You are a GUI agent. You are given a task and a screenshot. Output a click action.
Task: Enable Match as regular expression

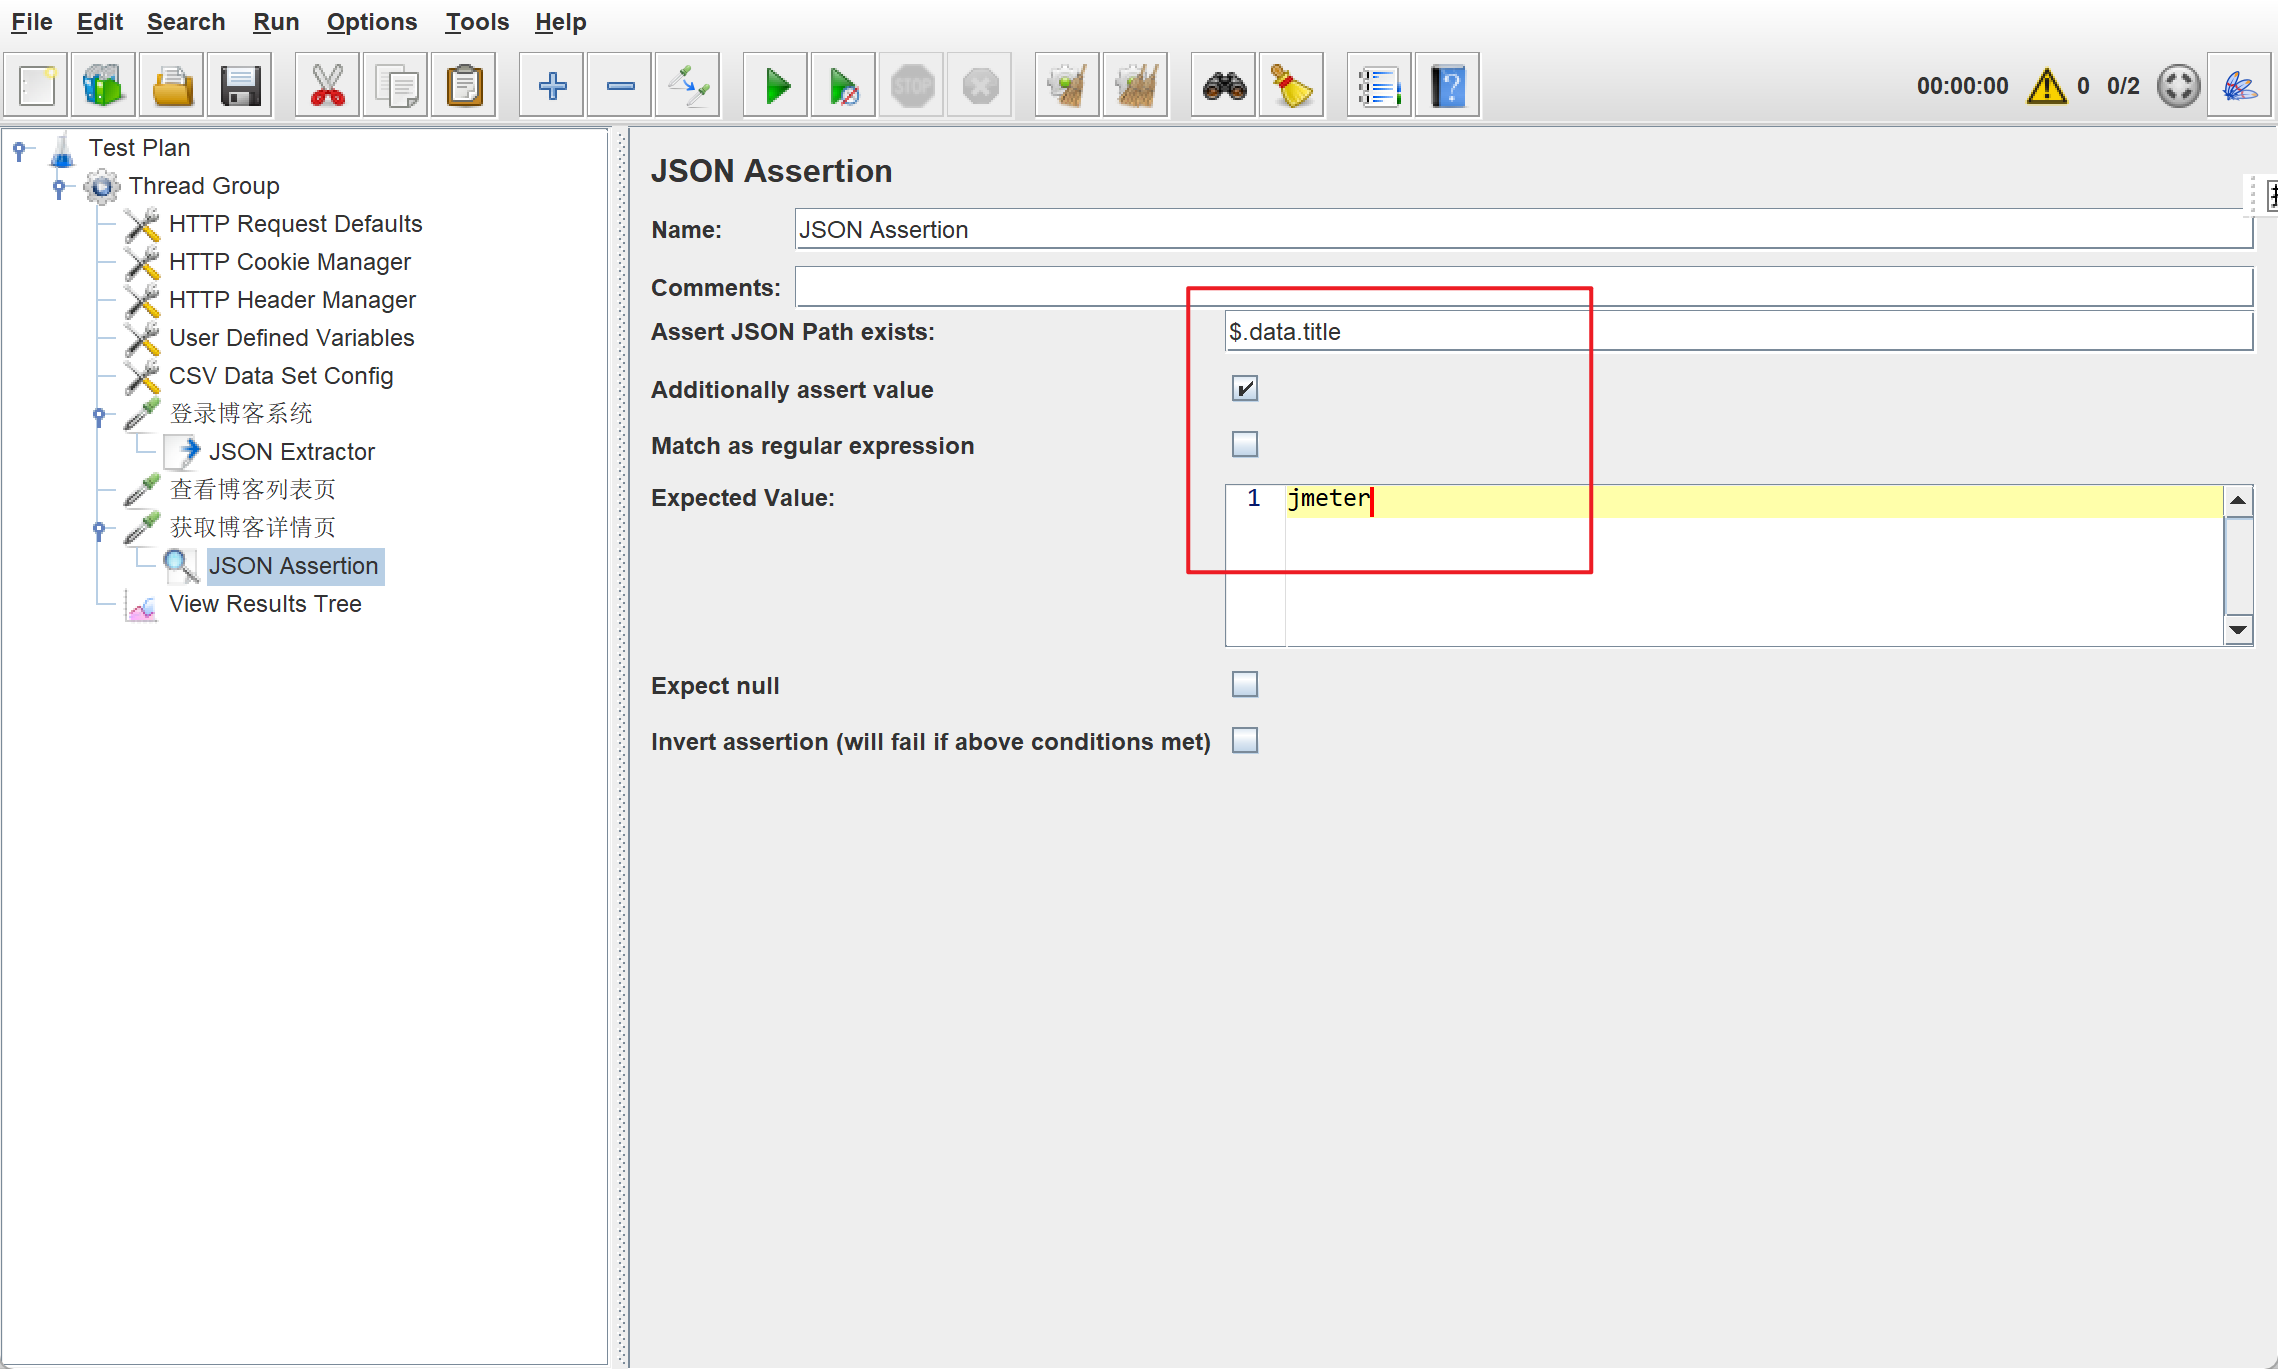pos(1245,444)
